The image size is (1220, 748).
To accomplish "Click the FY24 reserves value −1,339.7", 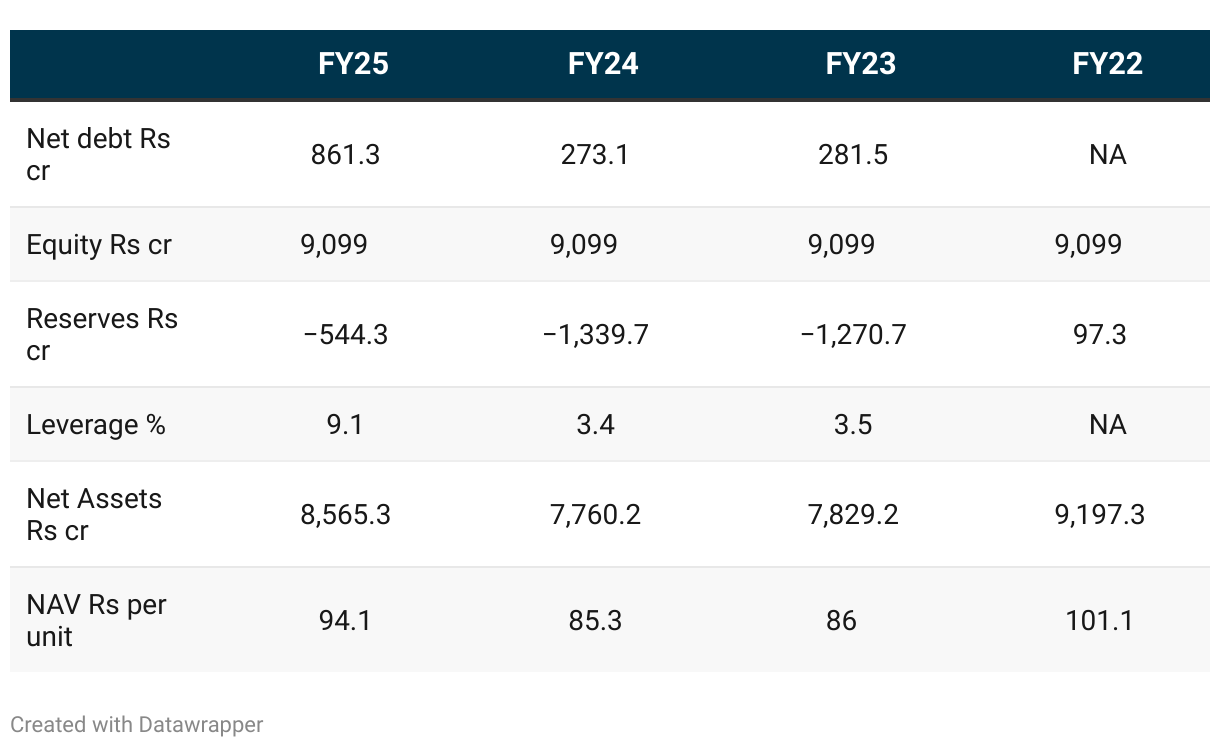I will click(596, 335).
